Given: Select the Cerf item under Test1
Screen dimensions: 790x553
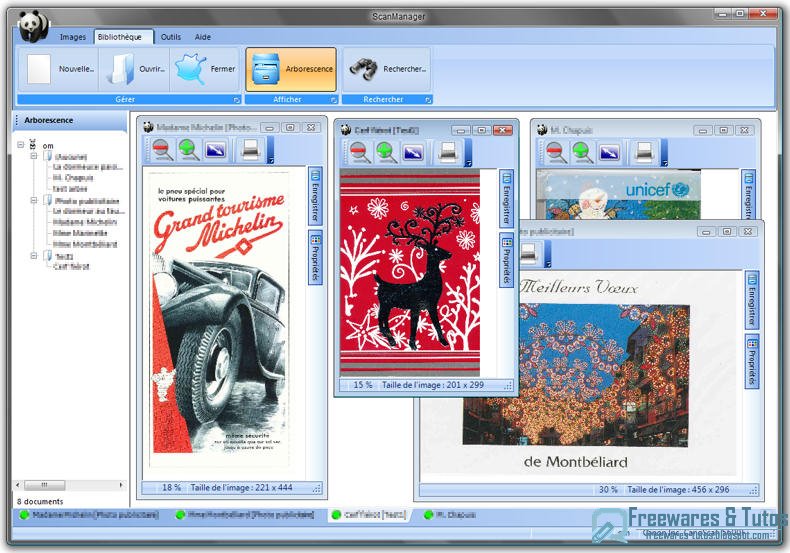Looking at the screenshot, I should pyautogui.click(x=71, y=266).
